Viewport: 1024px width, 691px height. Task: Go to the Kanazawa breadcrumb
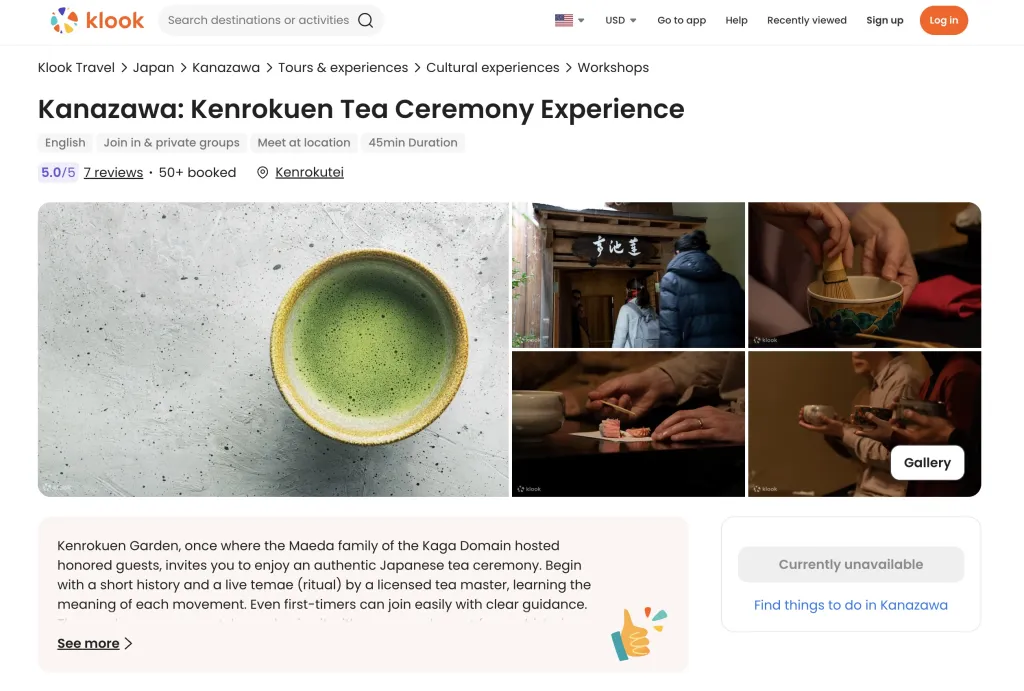[226, 68]
